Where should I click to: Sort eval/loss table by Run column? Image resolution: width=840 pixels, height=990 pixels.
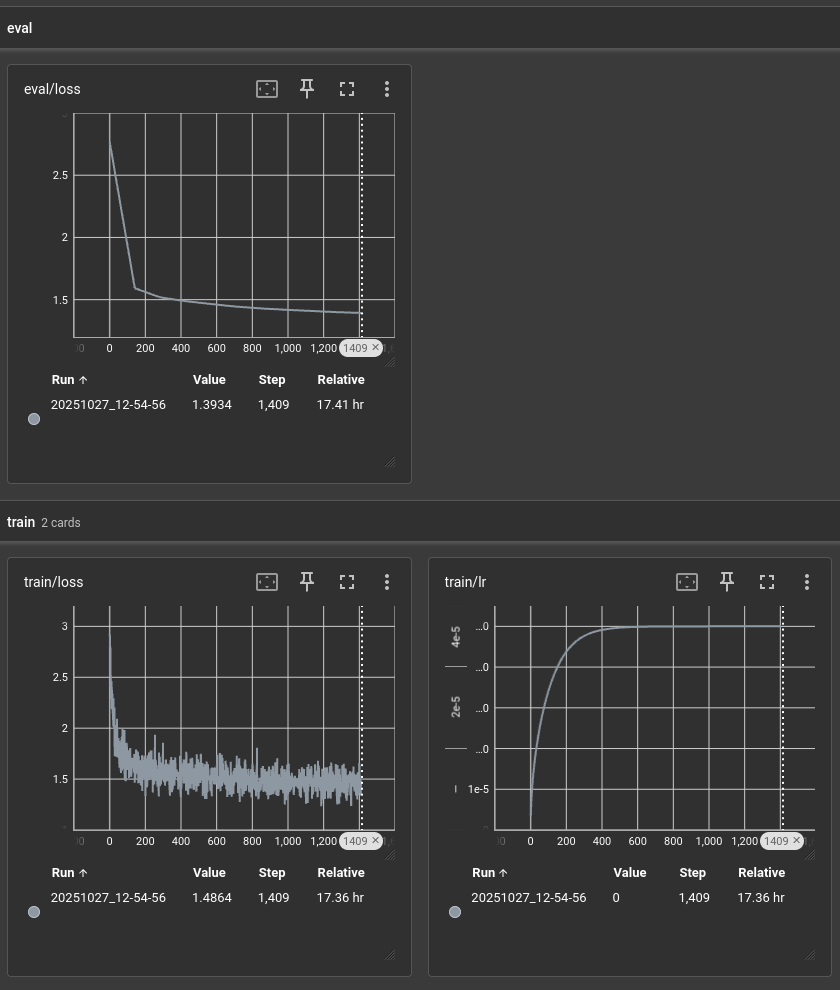coord(68,380)
